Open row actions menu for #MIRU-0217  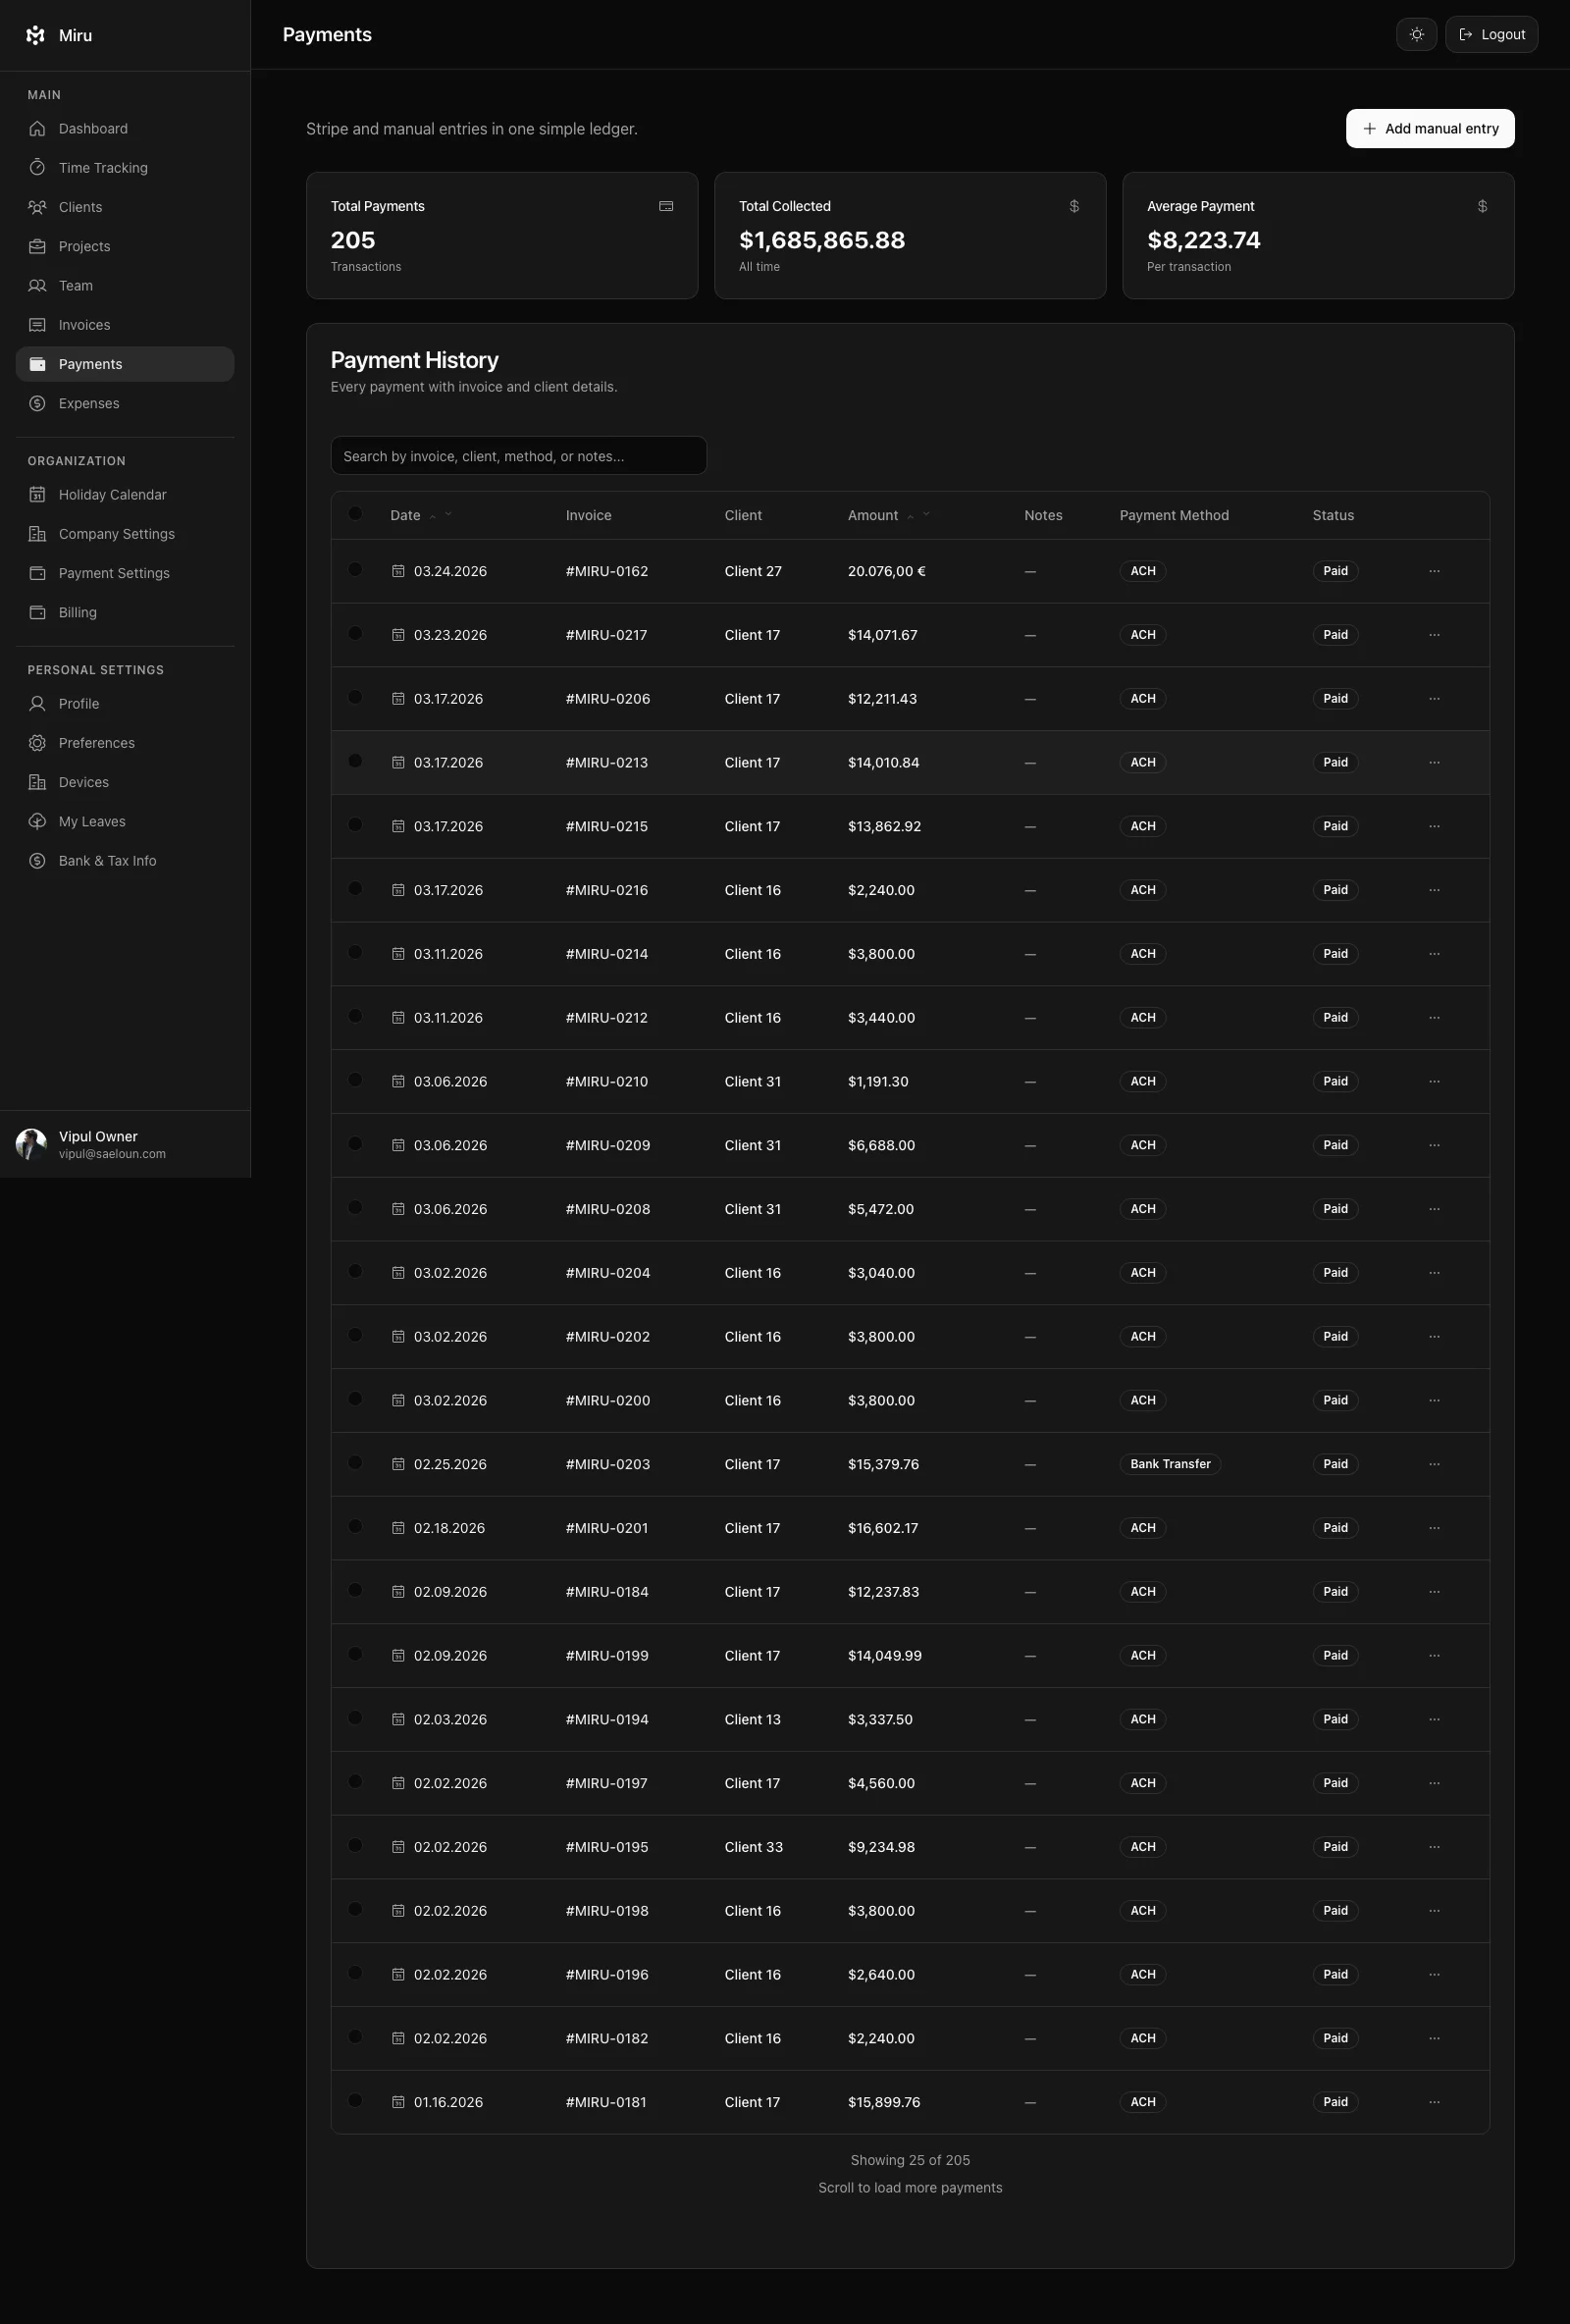click(1434, 634)
